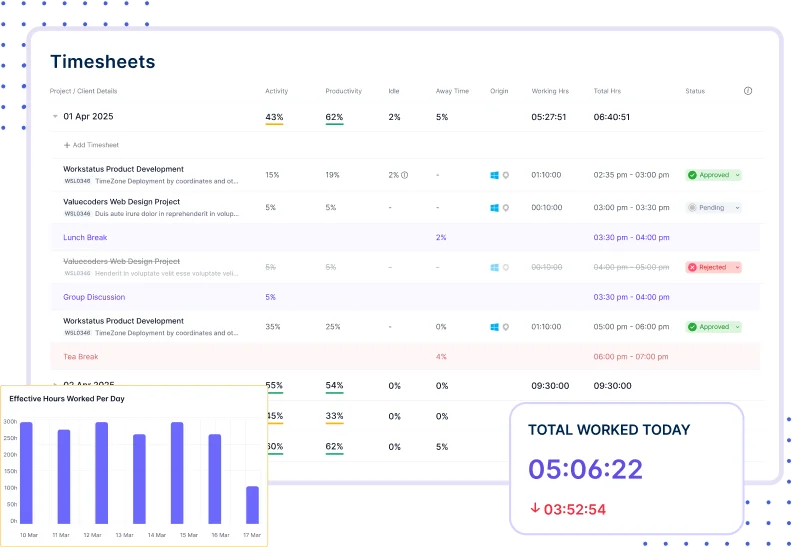
Task: Open the Rejected status dropdown
Action: click(x=737, y=267)
